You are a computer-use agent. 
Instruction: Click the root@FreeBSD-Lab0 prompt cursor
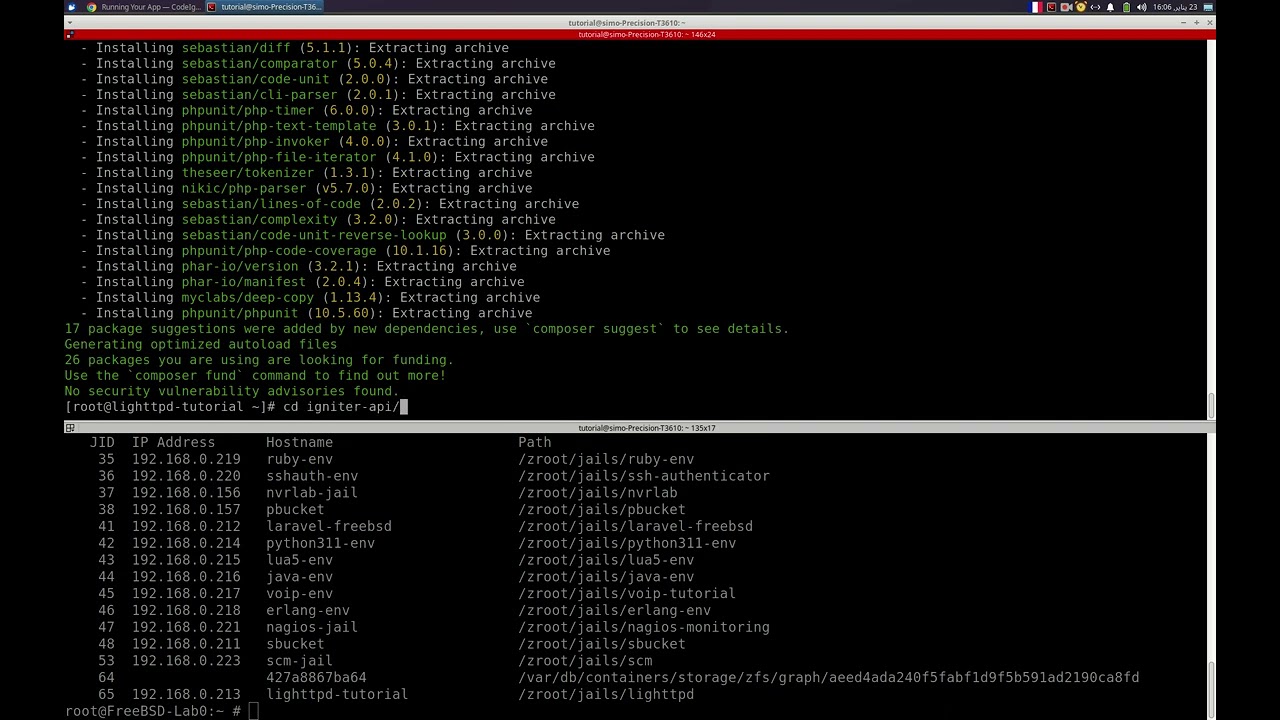[x=253, y=711]
